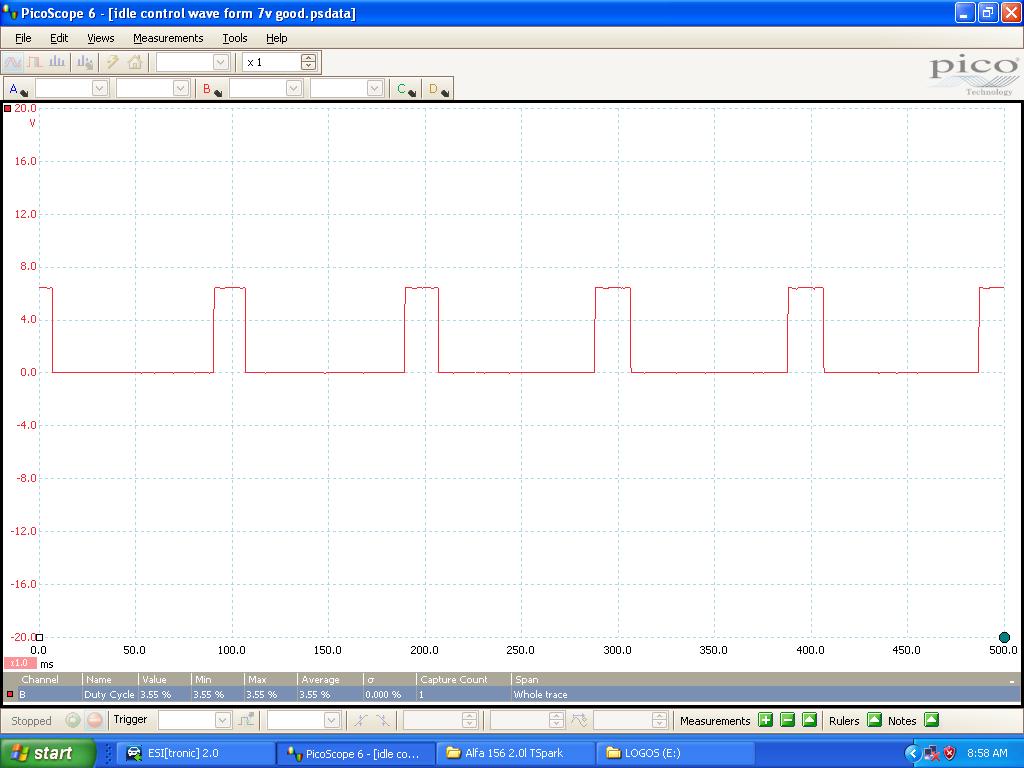1024x768 pixels.
Task: Open LOGOS (E:) taskbar window
Action: coord(675,753)
